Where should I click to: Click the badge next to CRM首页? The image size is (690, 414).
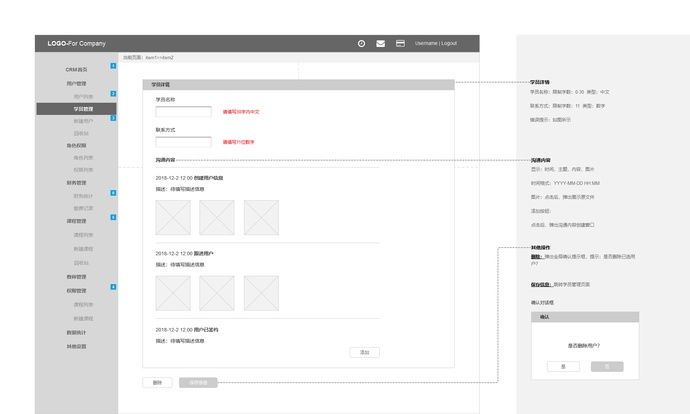[x=113, y=66]
